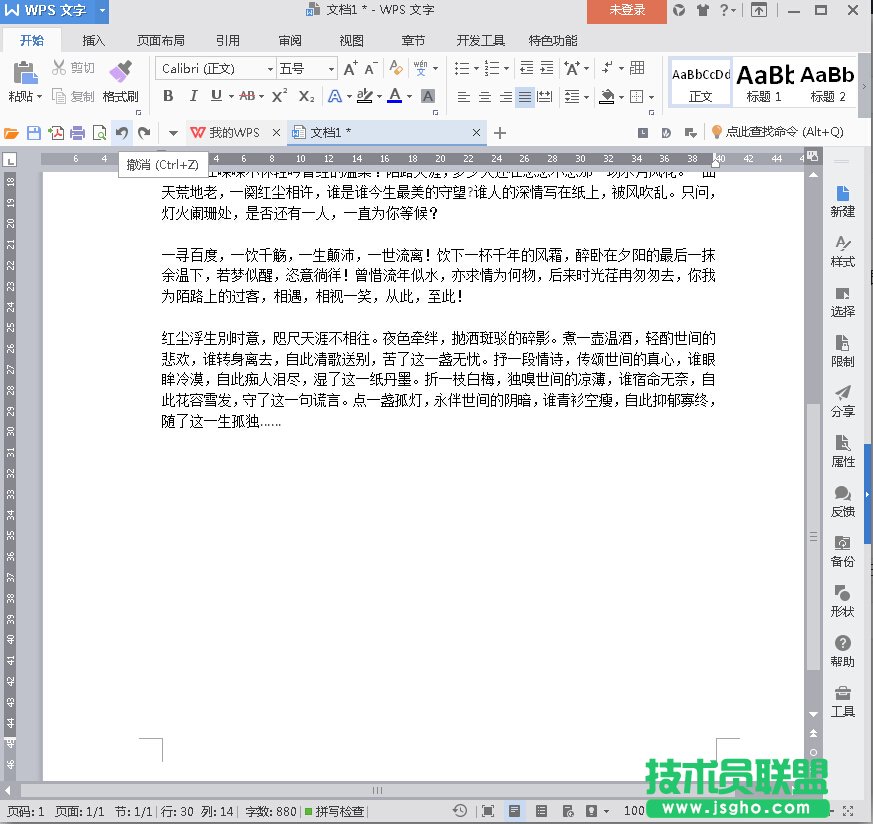Switch to the 插入 ribbon tab
The image size is (873, 824).
[93, 41]
